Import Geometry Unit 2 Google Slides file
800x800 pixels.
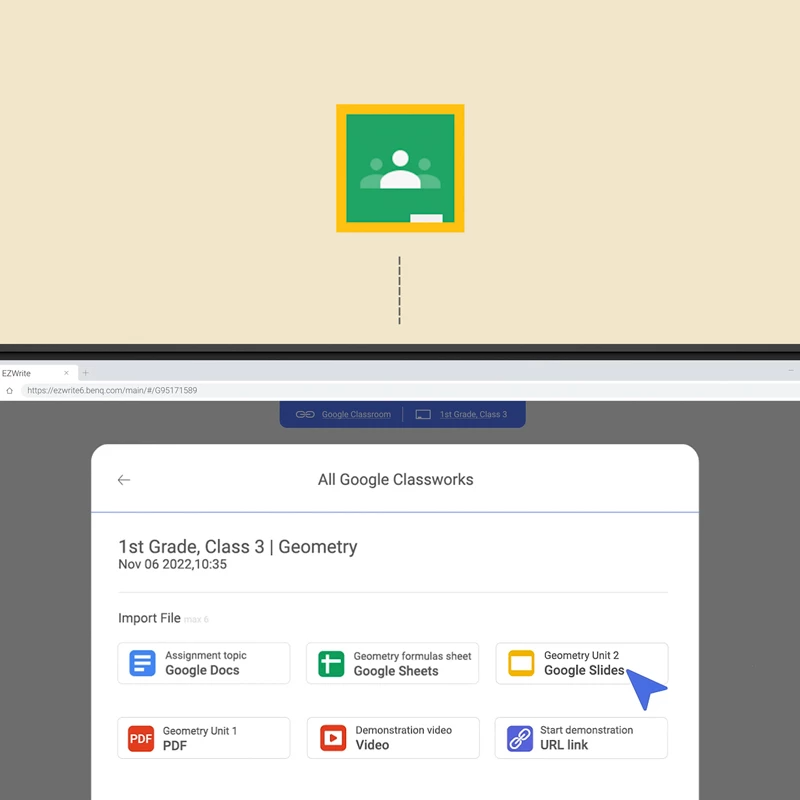[582, 663]
